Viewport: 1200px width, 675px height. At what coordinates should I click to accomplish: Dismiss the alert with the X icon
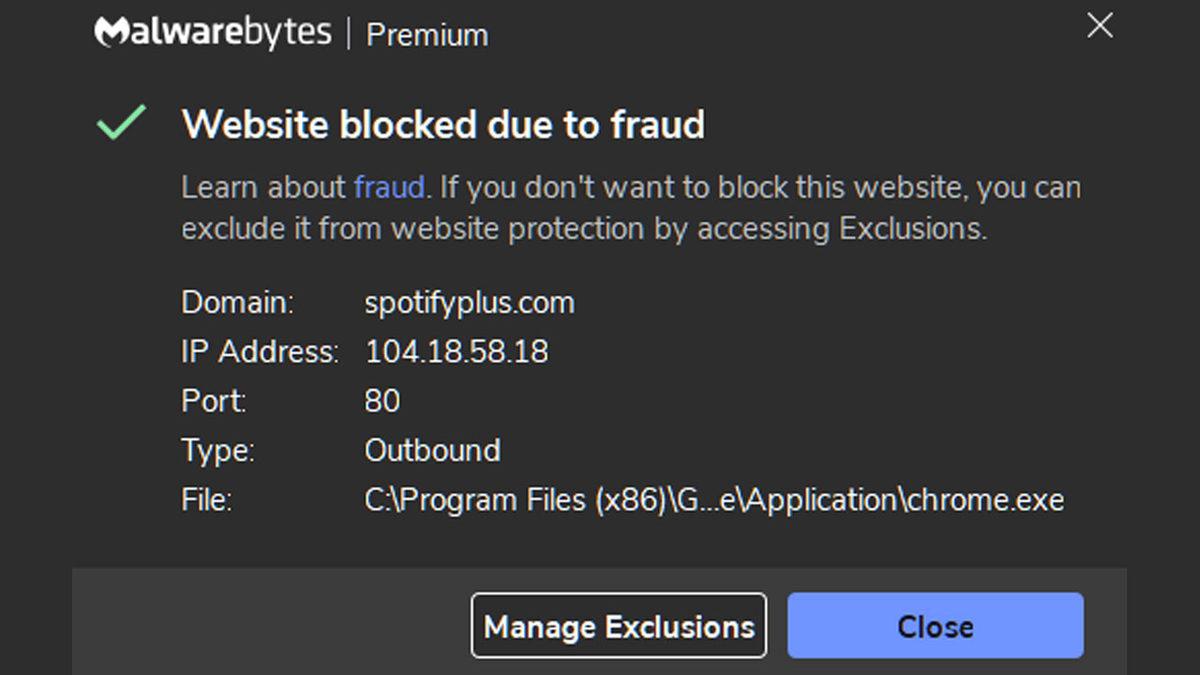point(1099,26)
